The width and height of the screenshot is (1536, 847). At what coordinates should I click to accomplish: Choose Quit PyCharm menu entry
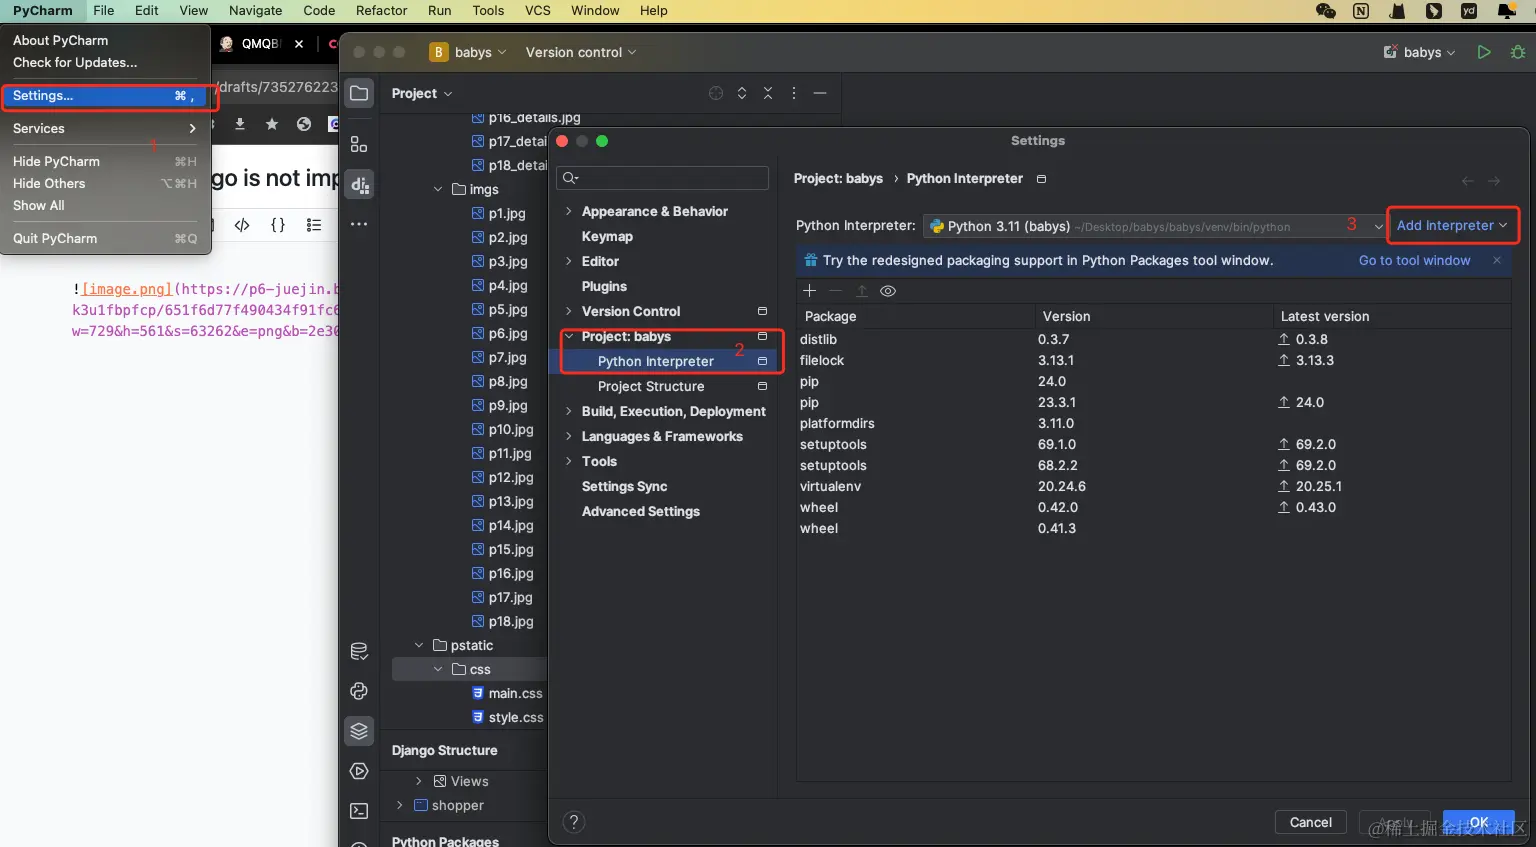(105, 238)
